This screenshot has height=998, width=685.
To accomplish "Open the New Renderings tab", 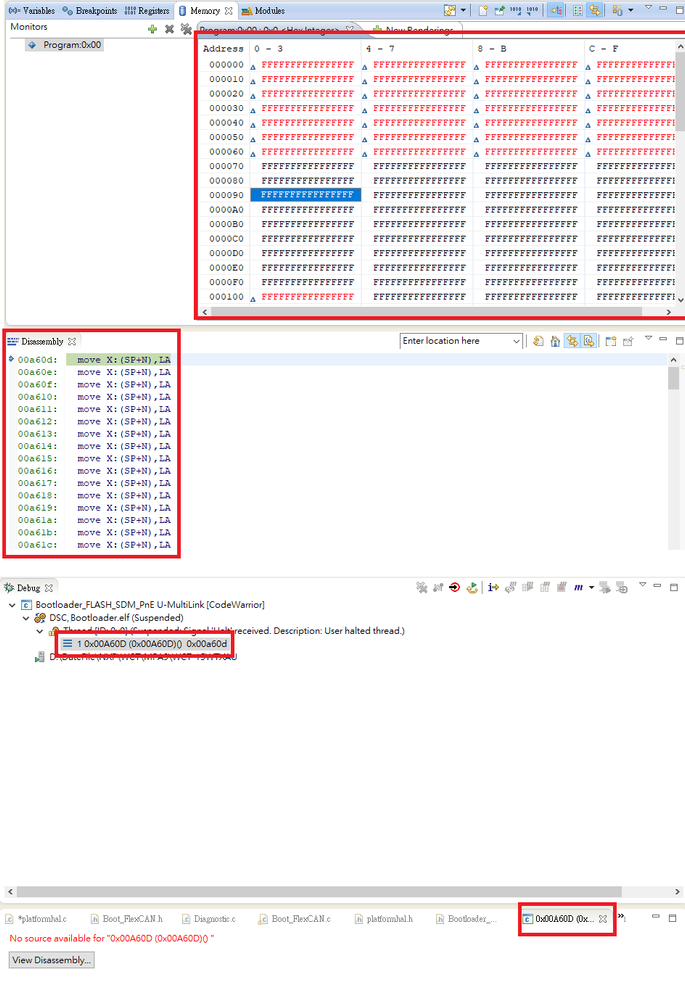I will tap(414, 30).
